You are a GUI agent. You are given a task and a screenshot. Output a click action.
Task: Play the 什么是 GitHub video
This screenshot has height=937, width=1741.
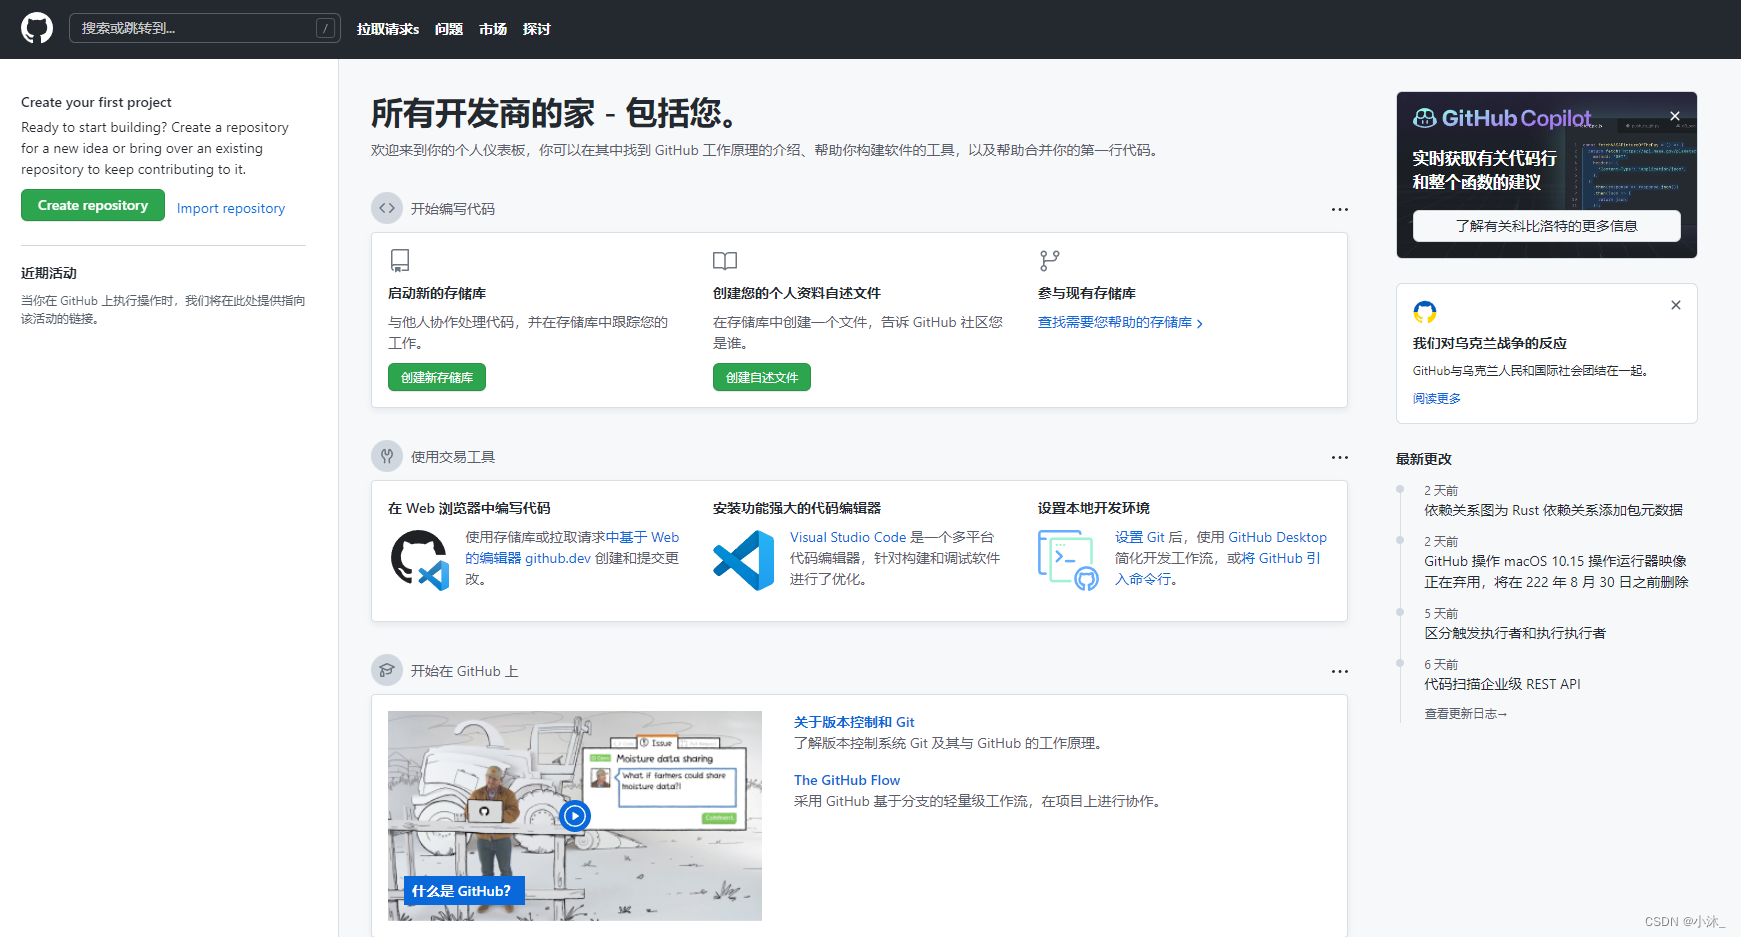(x=574, y=816)
